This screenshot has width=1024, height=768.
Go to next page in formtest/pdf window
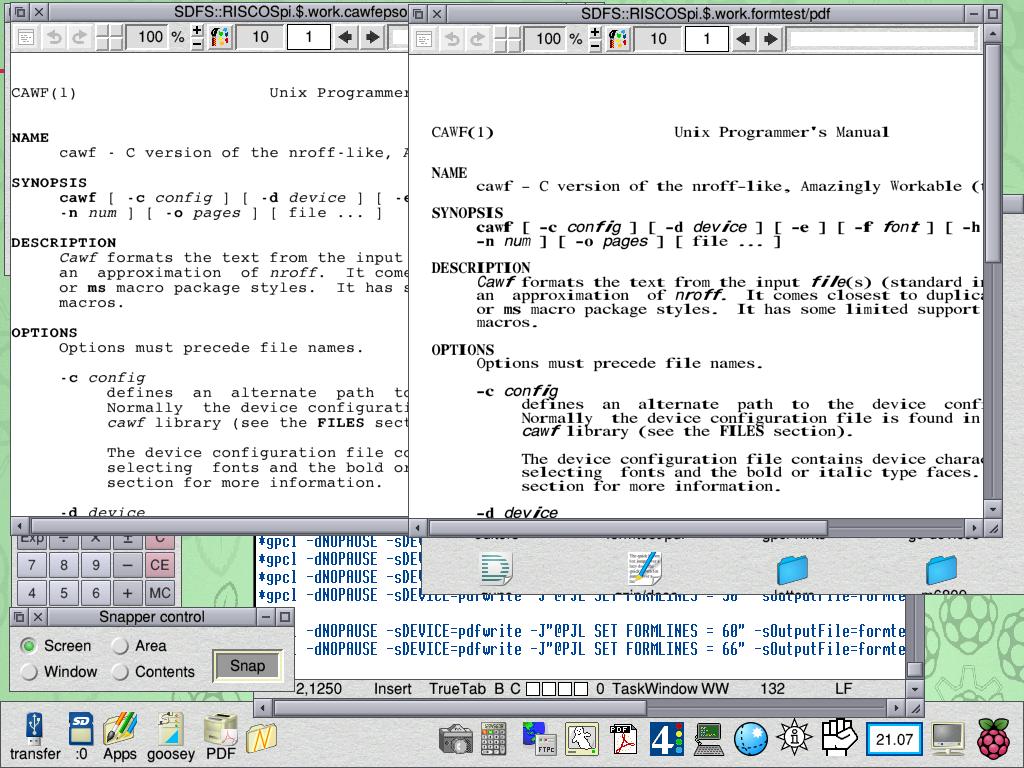point(771,39)
